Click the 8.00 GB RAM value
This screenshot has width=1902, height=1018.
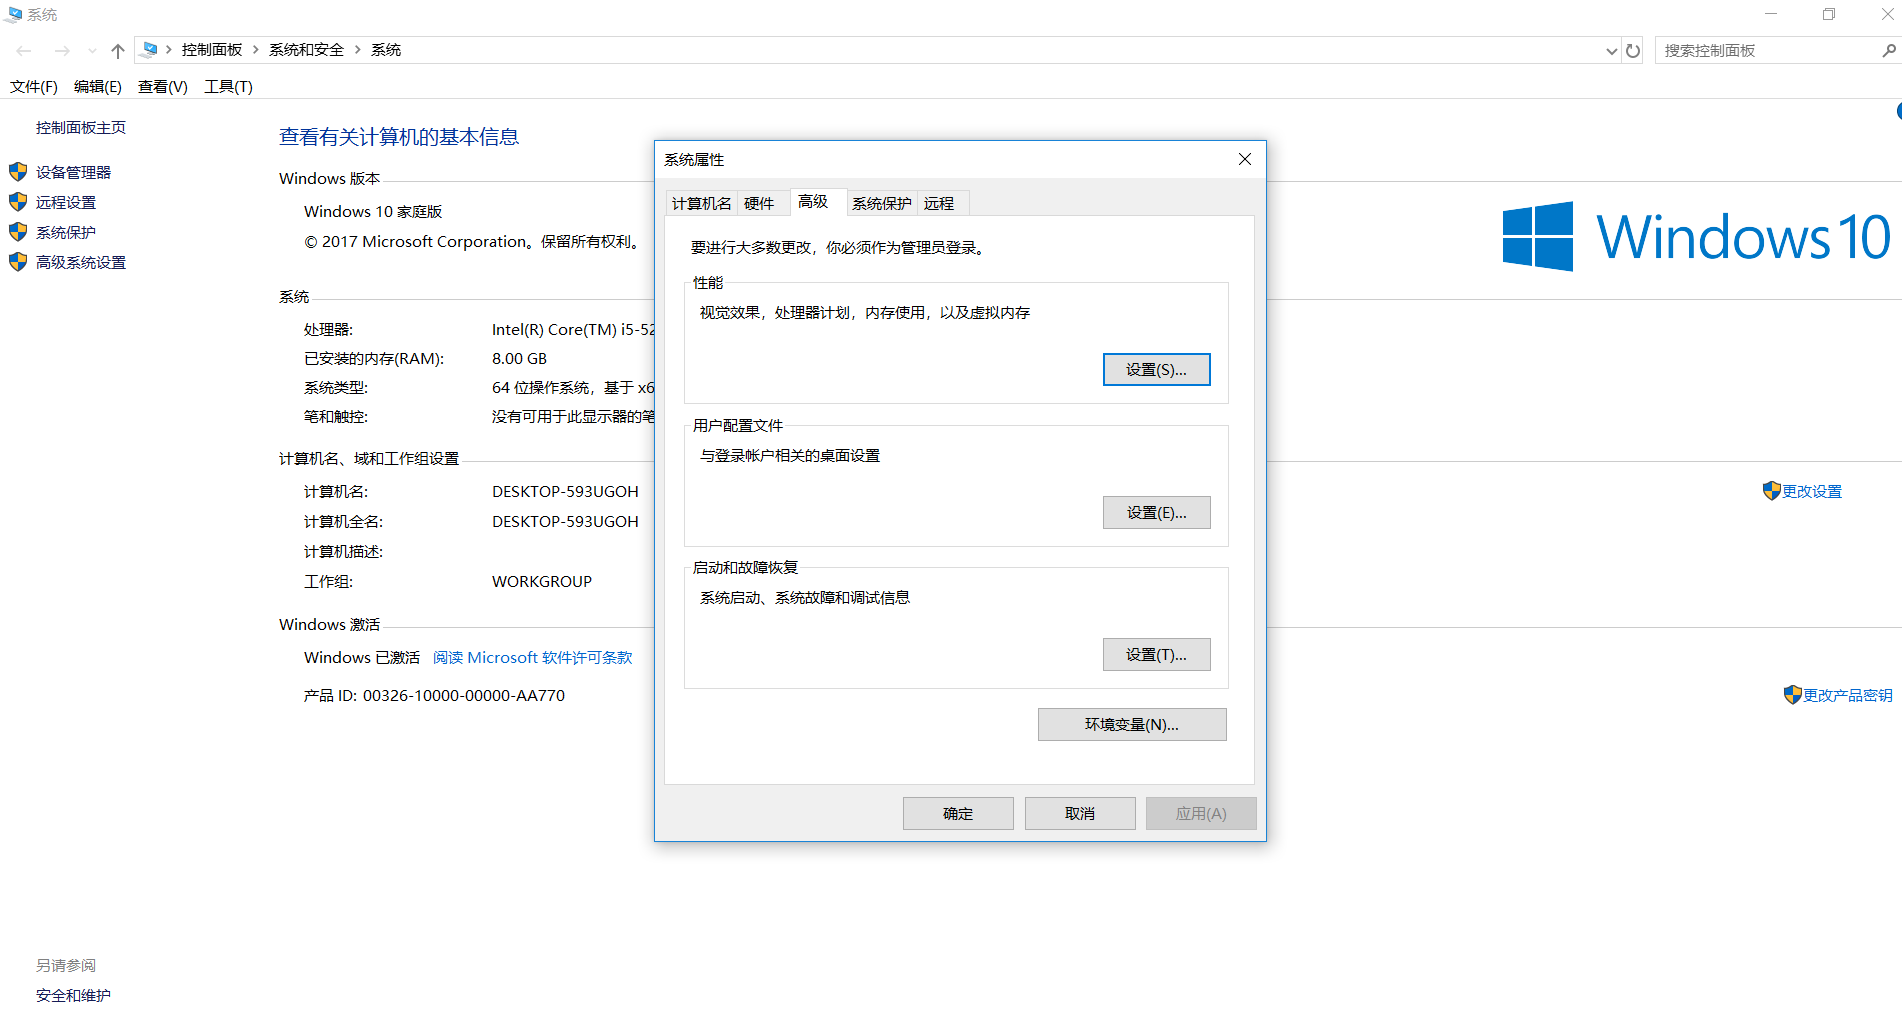pos(519,358)
